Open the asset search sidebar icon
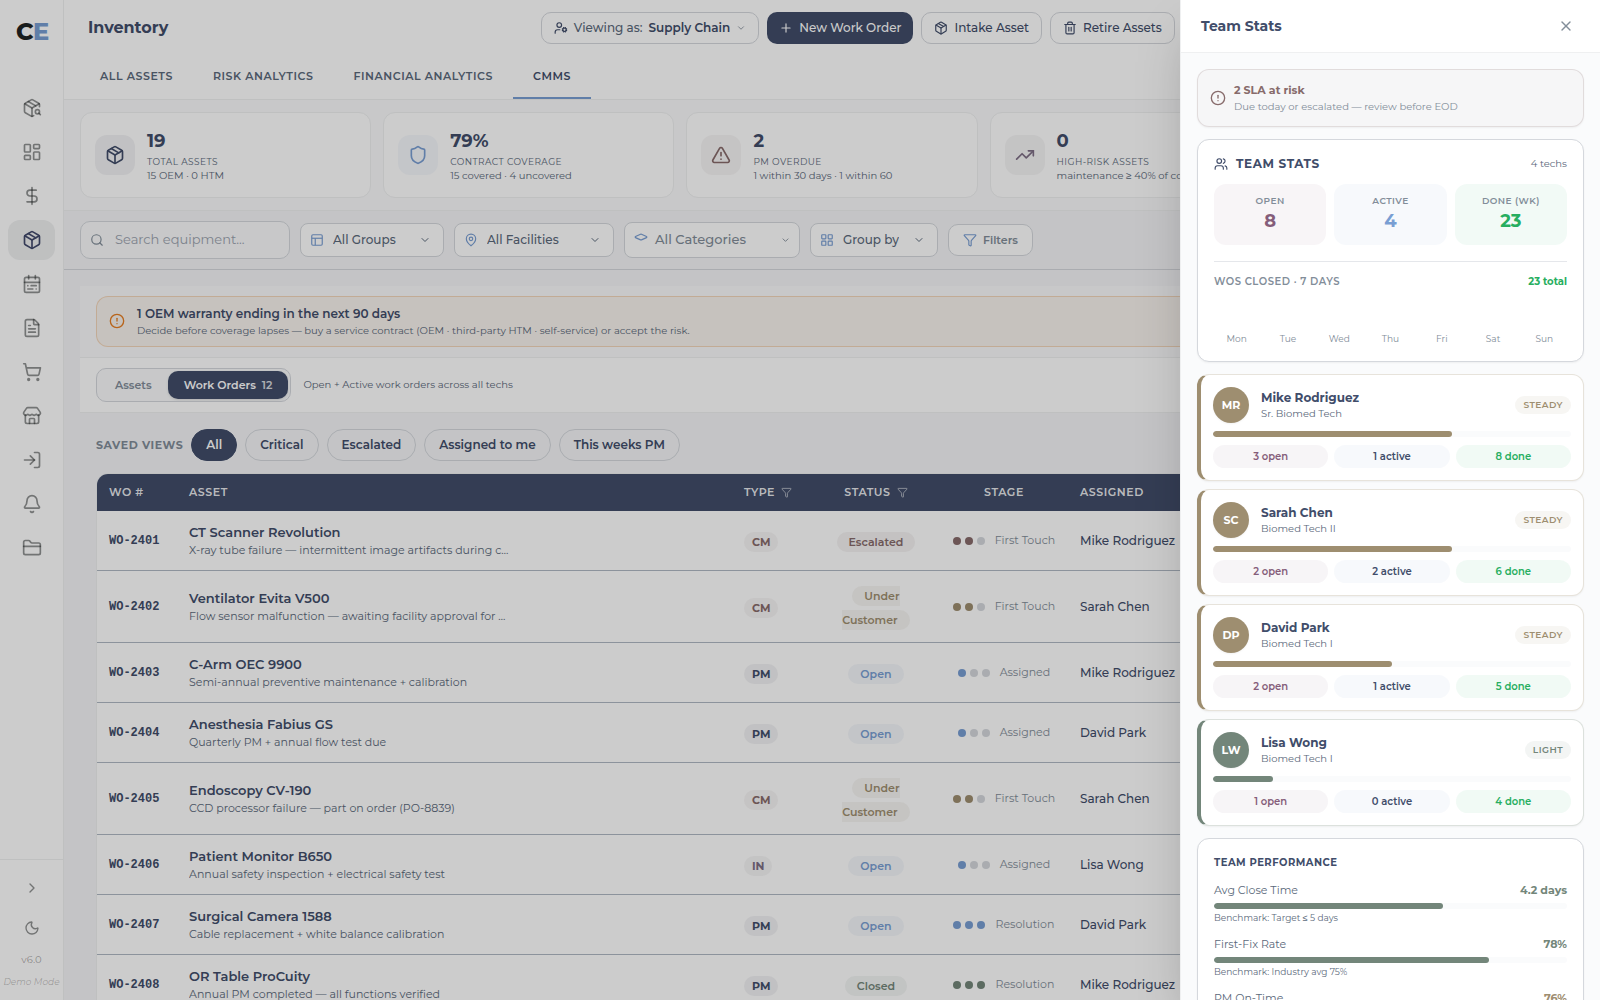Screen dimensions: 1600x1000 [x=32, y=108]
